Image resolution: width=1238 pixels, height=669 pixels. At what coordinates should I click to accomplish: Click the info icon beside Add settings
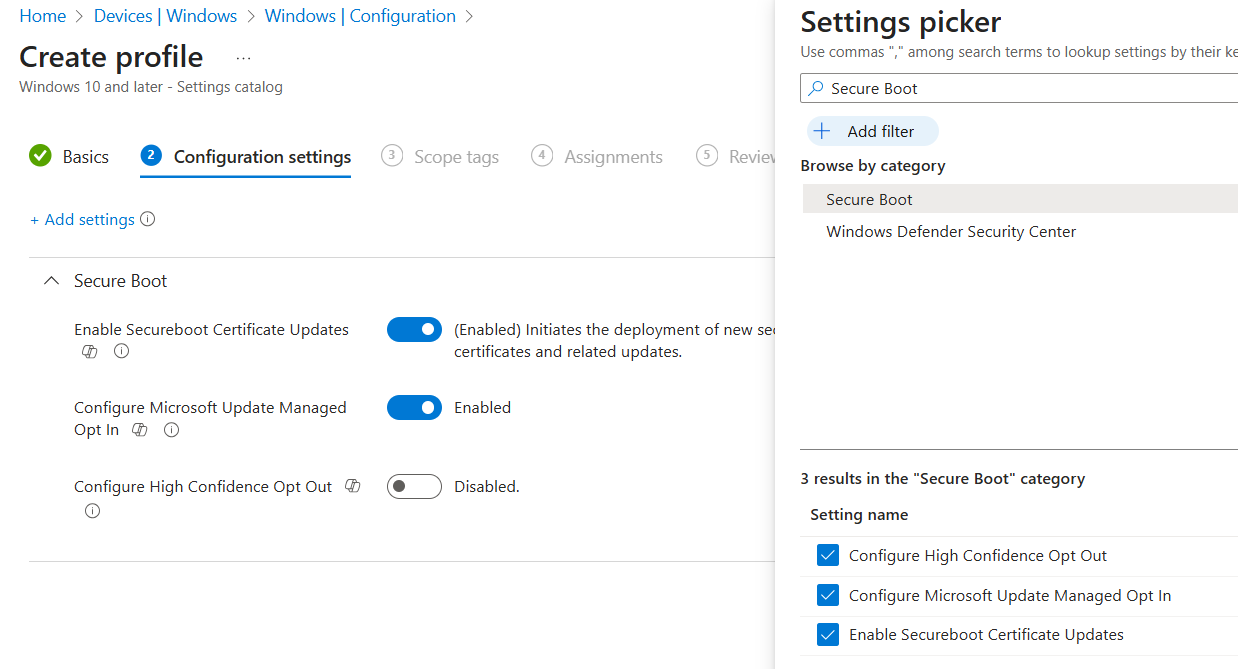148,219
